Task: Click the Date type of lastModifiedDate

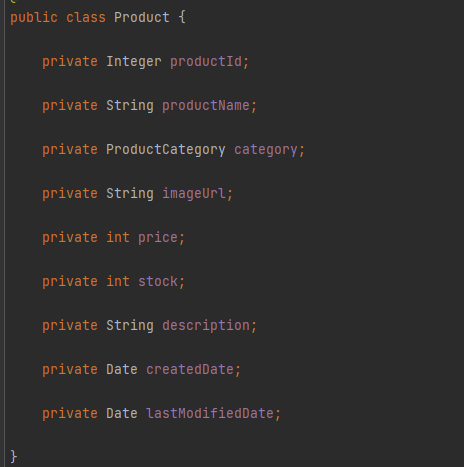Action: coord(122,414)
